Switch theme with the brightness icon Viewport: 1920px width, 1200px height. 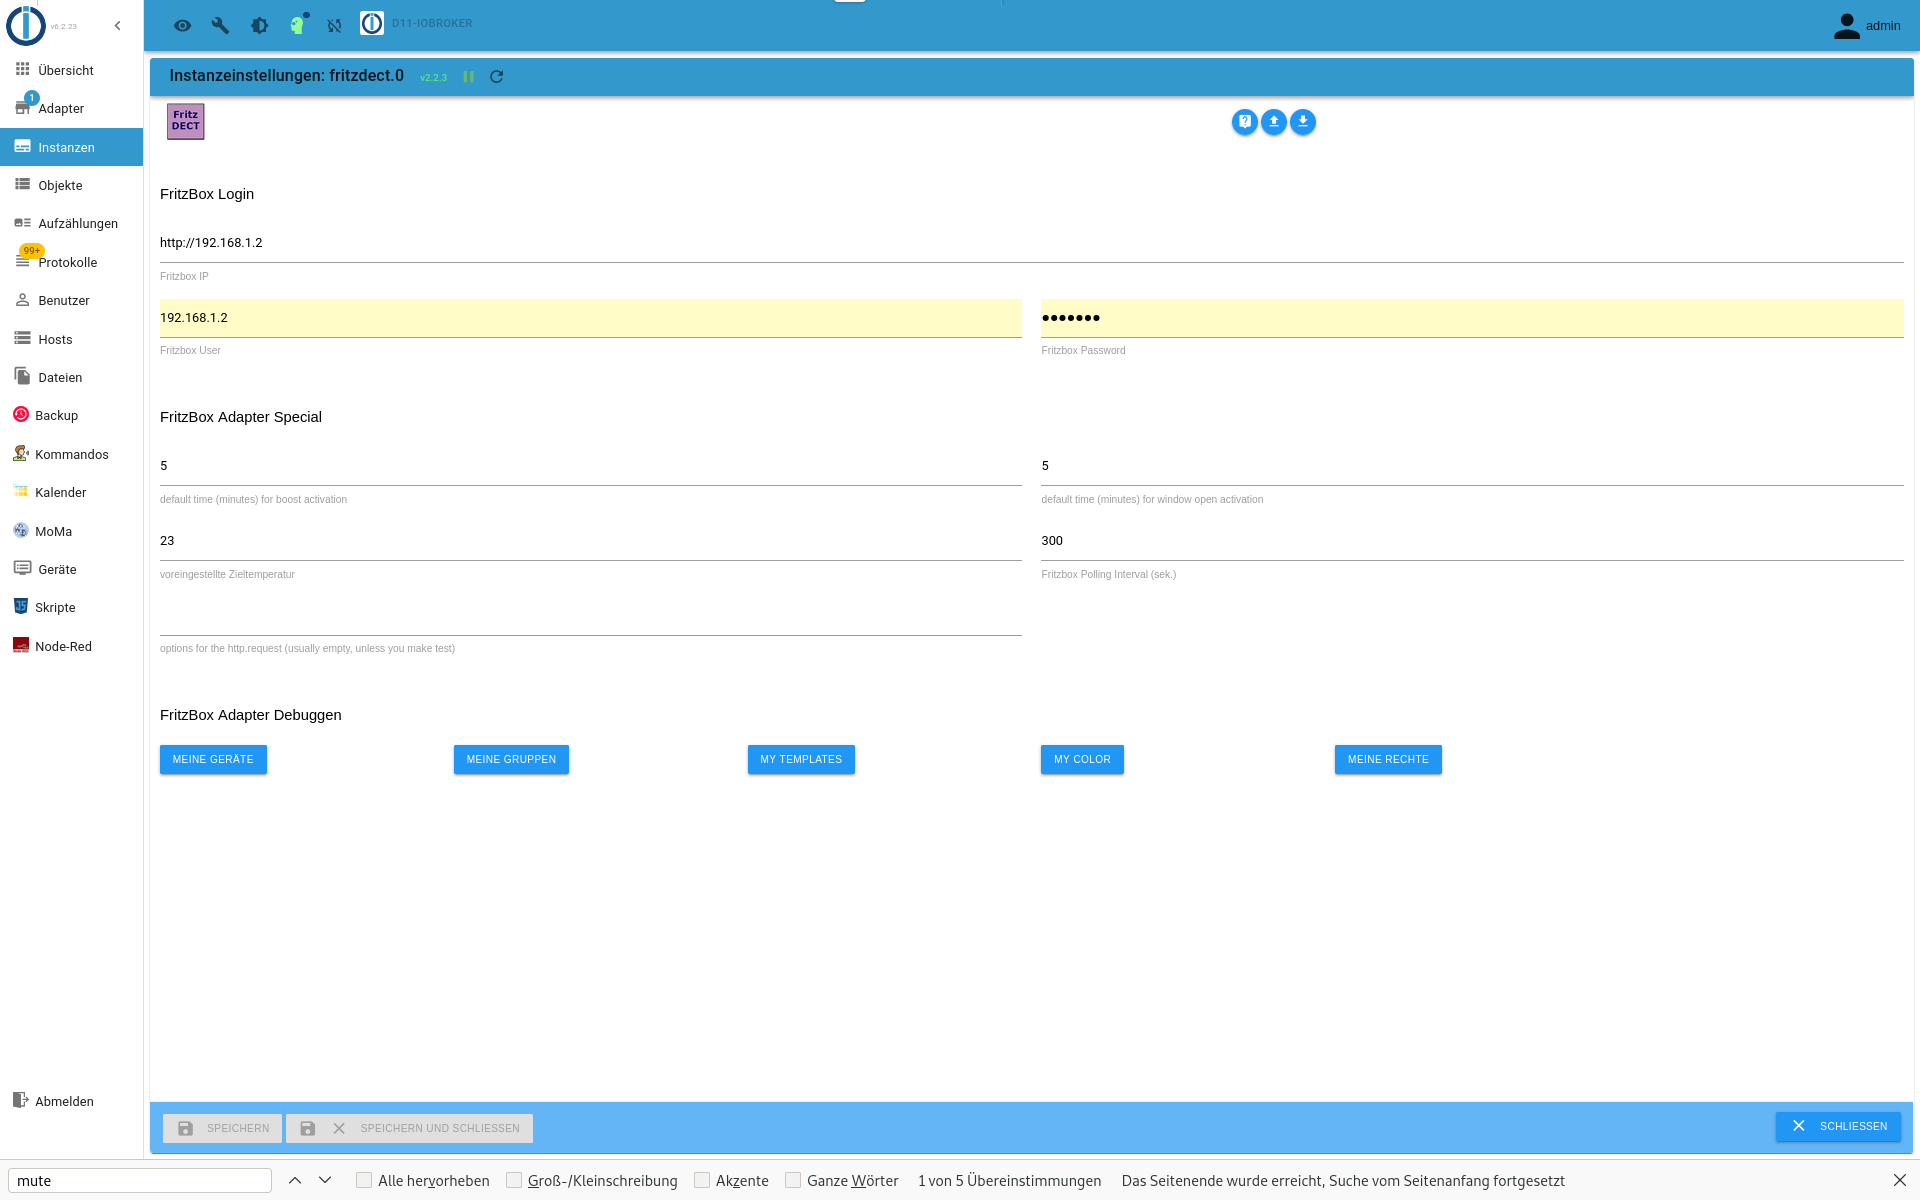259,26
